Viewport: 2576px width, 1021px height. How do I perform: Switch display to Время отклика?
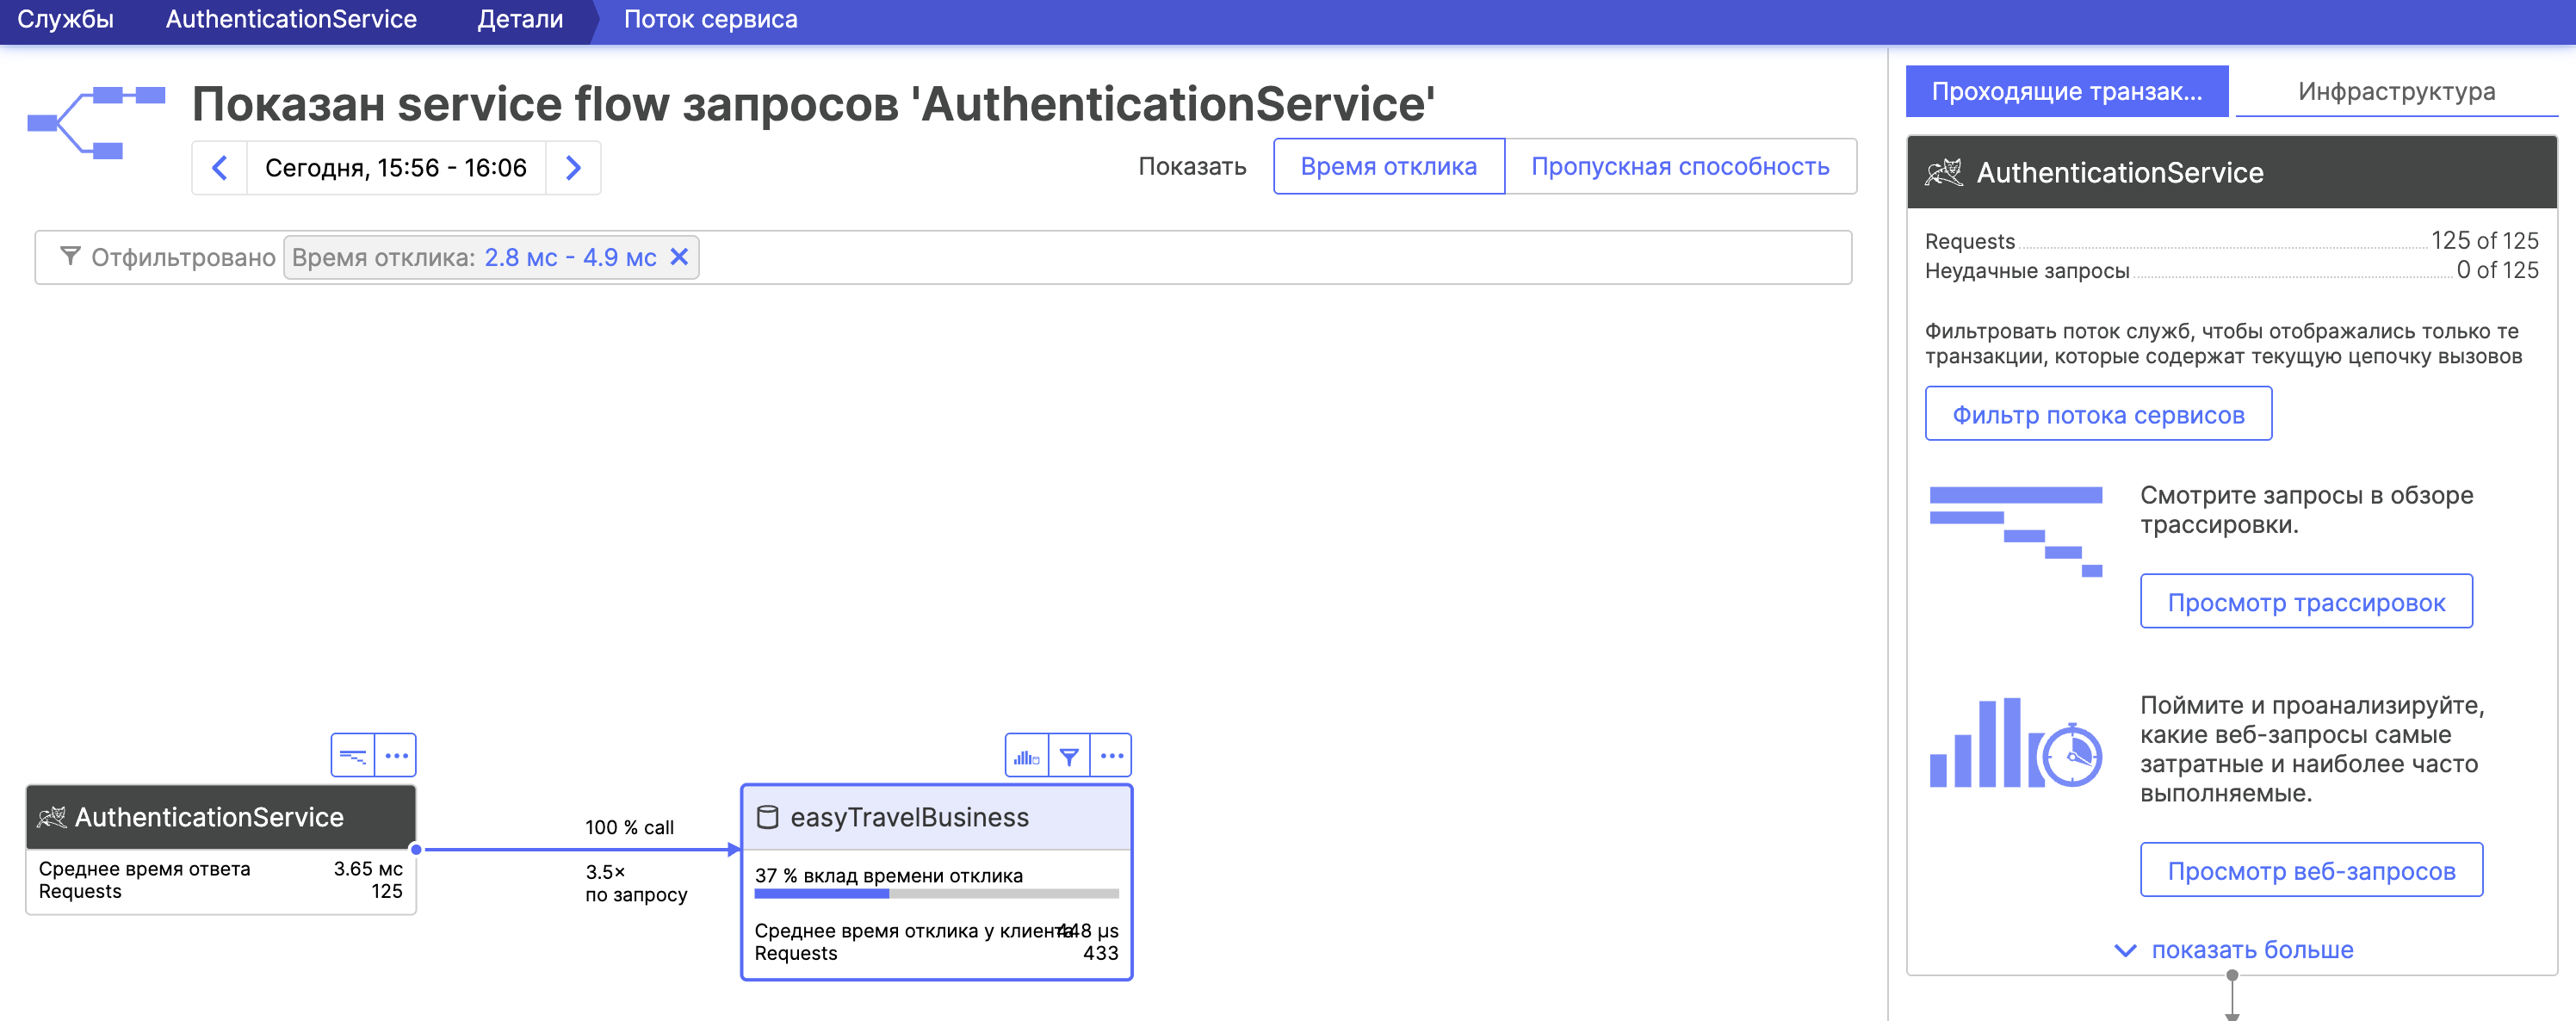1388,166
